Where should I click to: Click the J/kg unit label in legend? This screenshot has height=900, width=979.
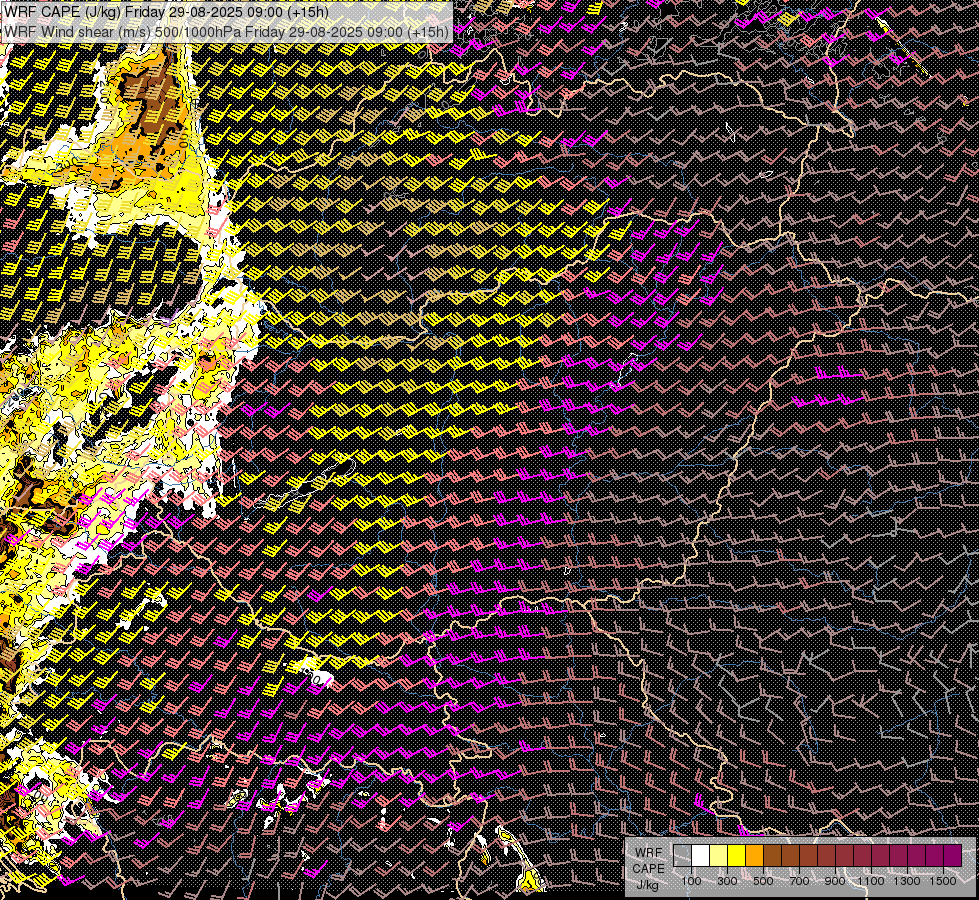(647, 884)
